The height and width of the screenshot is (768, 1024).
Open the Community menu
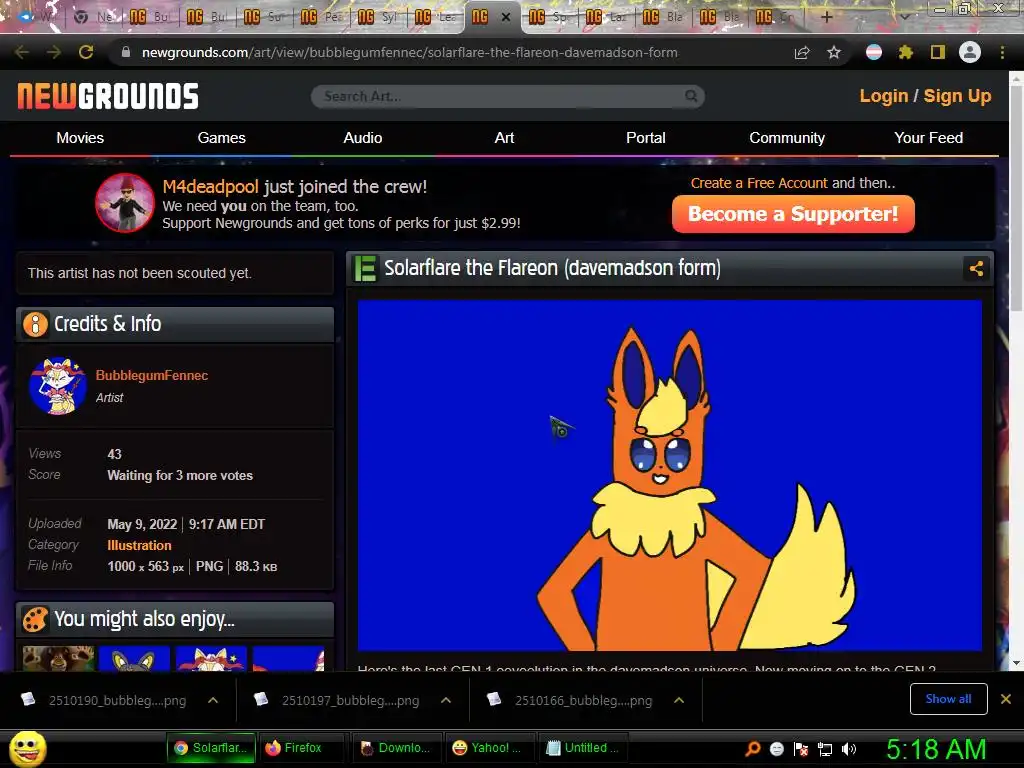point(787,138)
